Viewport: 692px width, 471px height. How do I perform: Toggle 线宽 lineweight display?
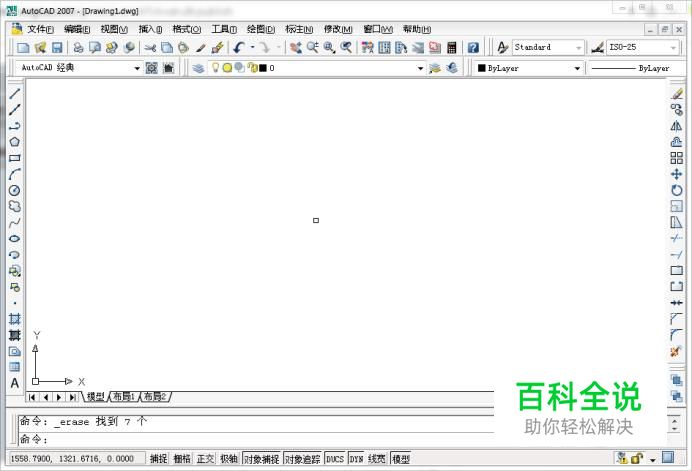click(377, 459)
